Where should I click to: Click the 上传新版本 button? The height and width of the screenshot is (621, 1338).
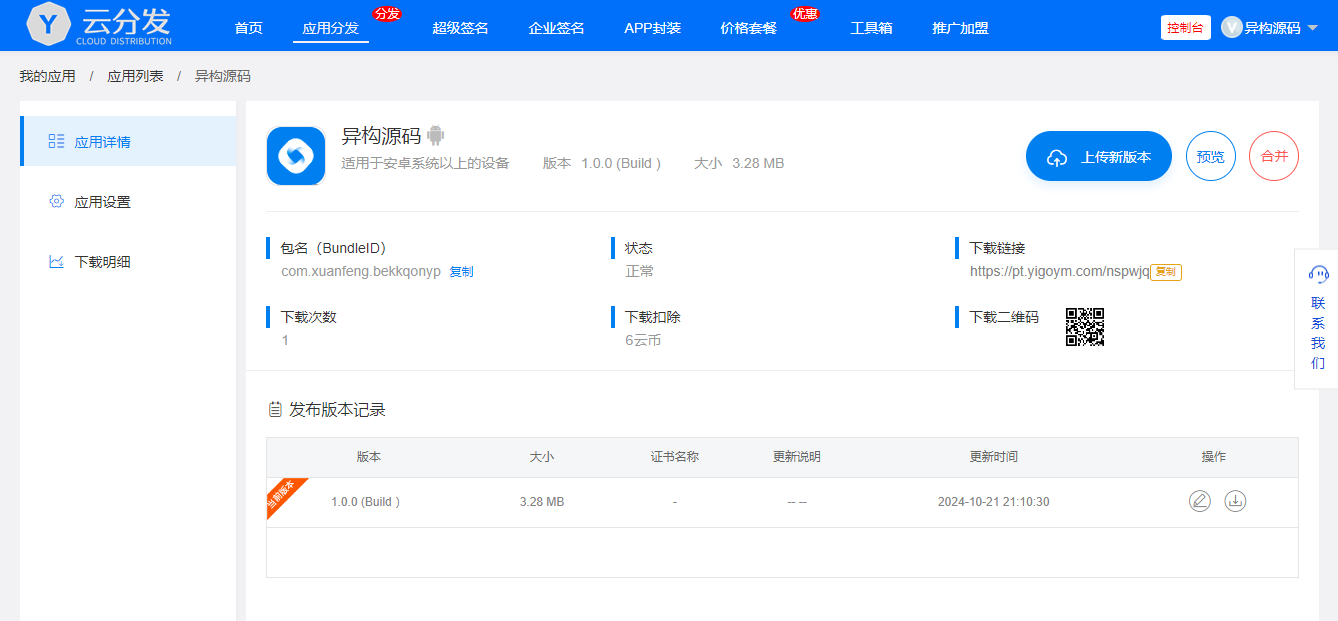(x=1098, y=156)
